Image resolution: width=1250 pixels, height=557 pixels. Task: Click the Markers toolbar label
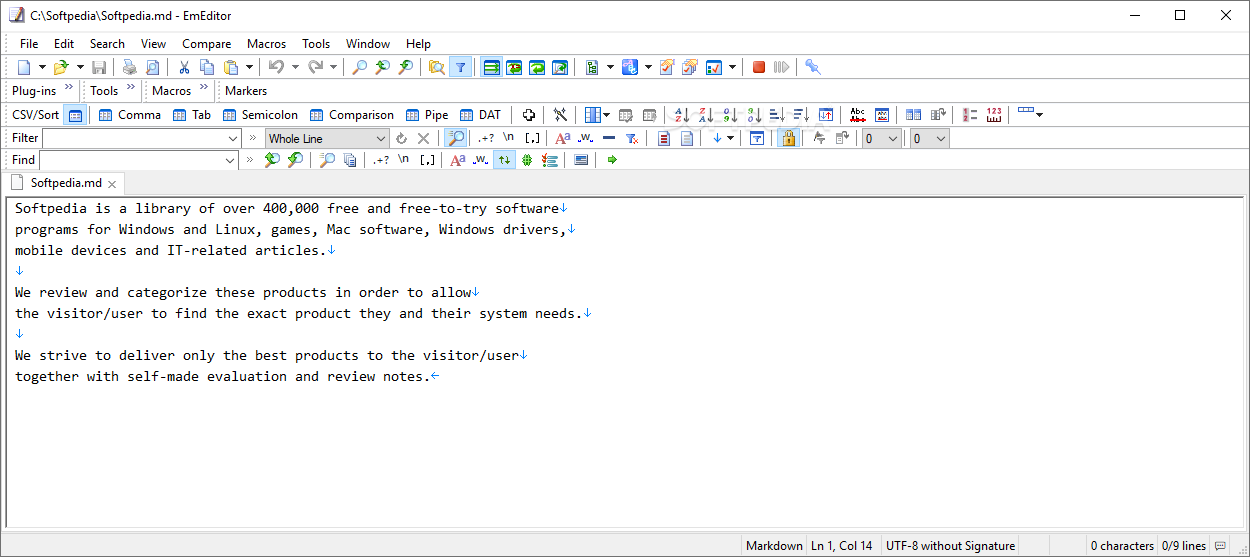[x=246, y=91]
